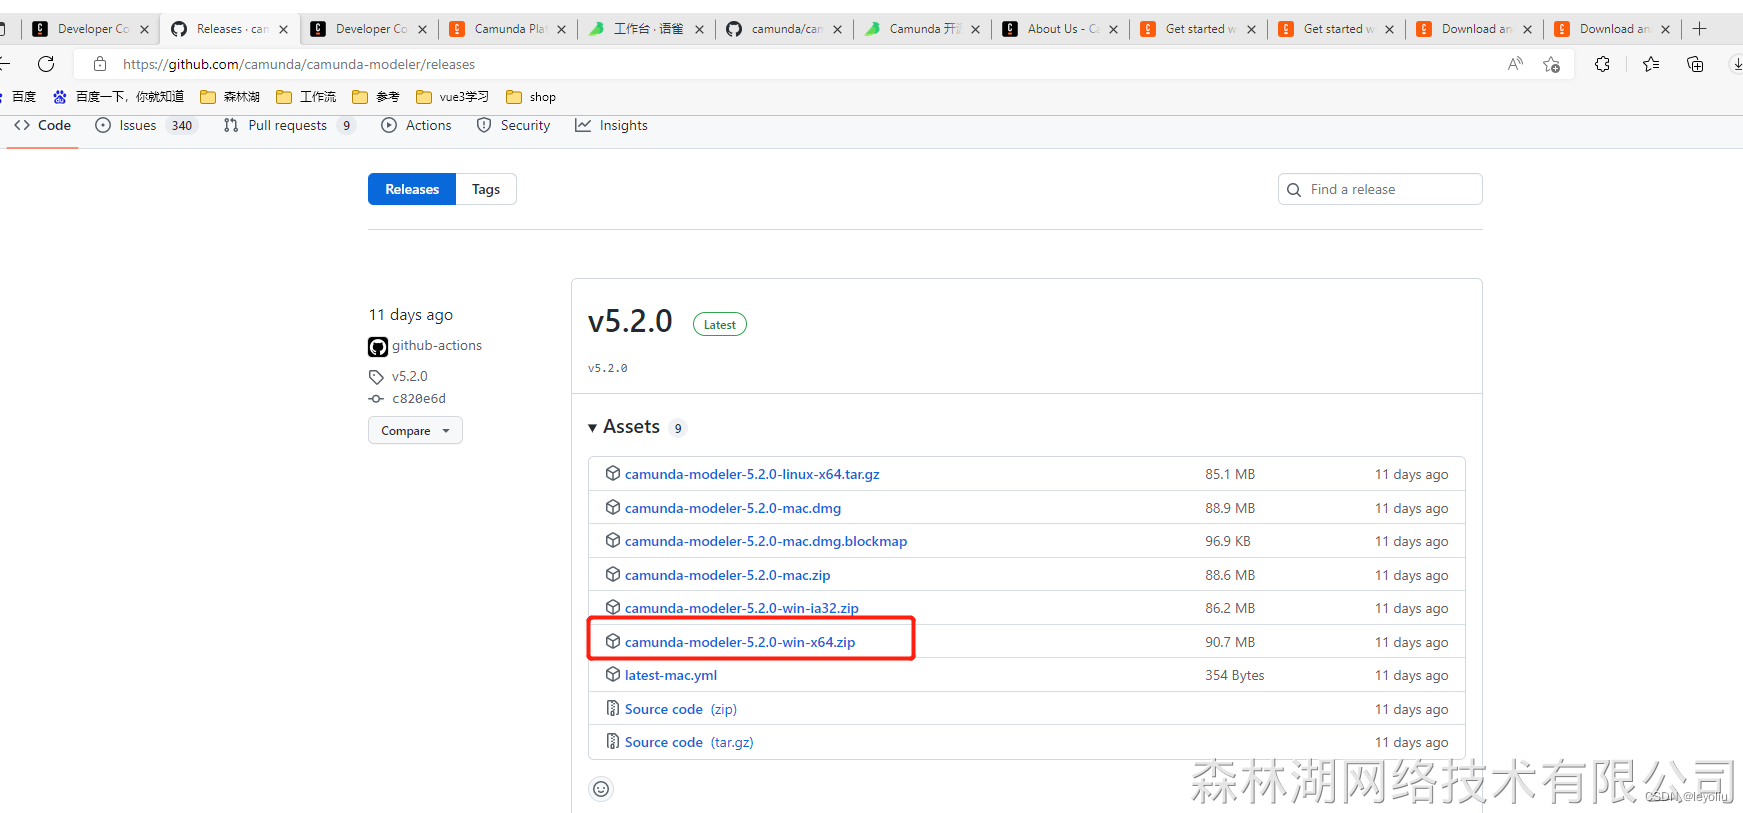
Task: Open the 工作流 bookmark folder
Action: (x=306, y=97)
